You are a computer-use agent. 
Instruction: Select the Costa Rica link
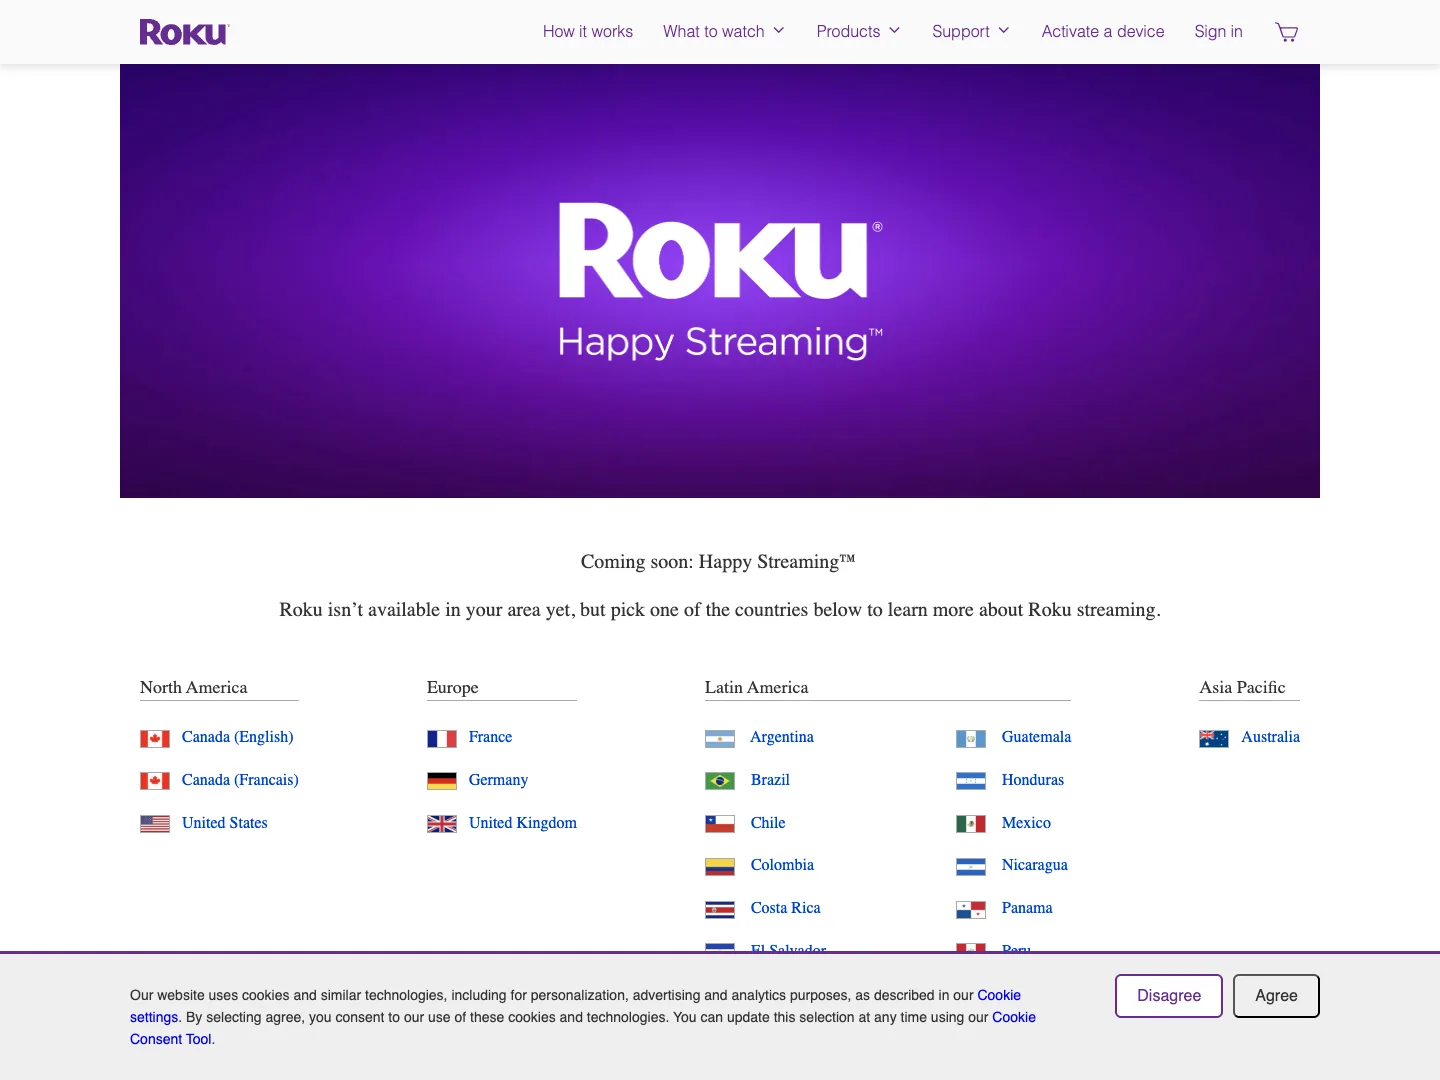click(x=786, y=908)
